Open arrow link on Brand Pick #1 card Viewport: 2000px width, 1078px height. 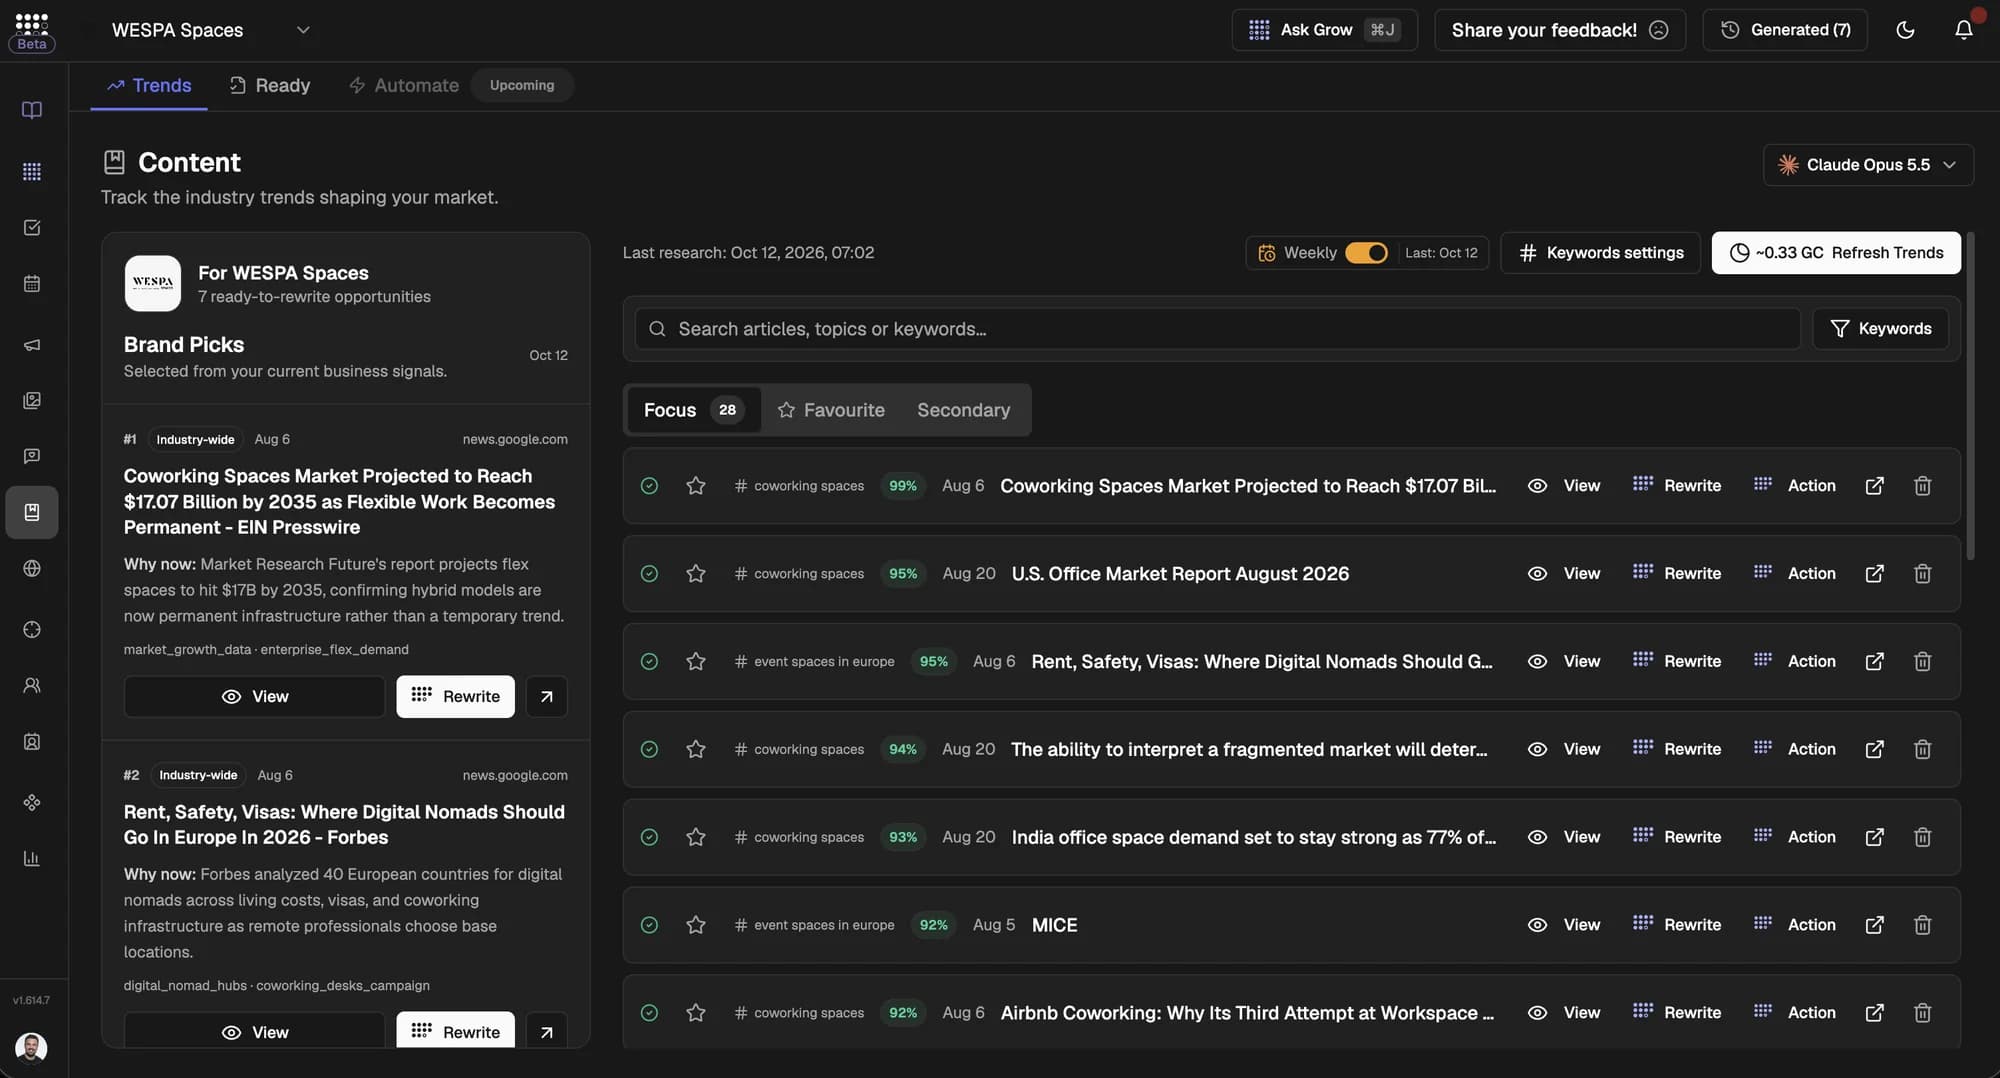546,696
